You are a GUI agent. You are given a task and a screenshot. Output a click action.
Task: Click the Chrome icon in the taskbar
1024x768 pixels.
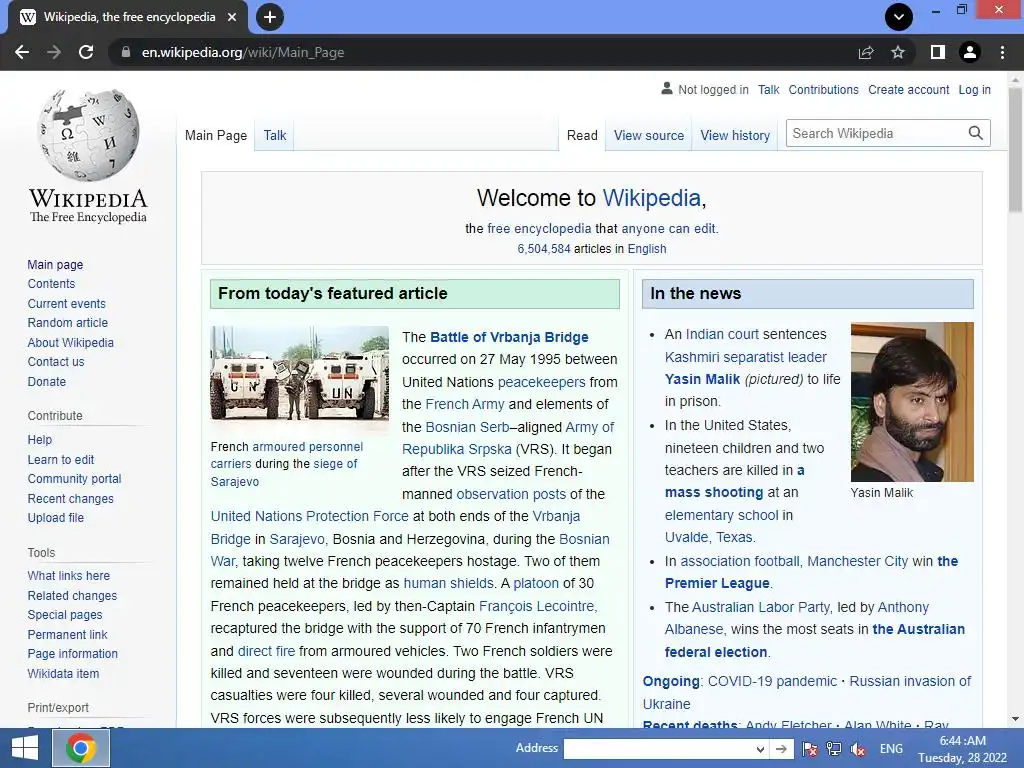pos(80,748)
